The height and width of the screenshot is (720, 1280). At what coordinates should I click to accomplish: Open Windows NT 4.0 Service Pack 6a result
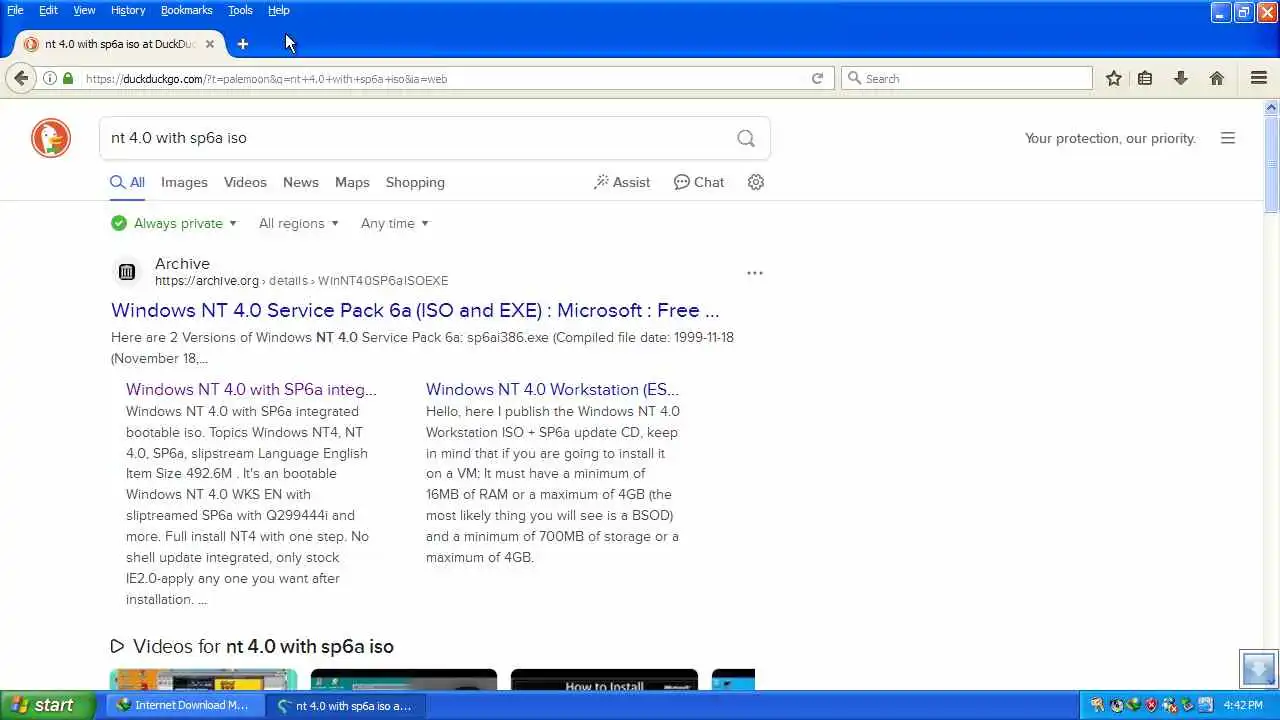[x=415, y=310]
